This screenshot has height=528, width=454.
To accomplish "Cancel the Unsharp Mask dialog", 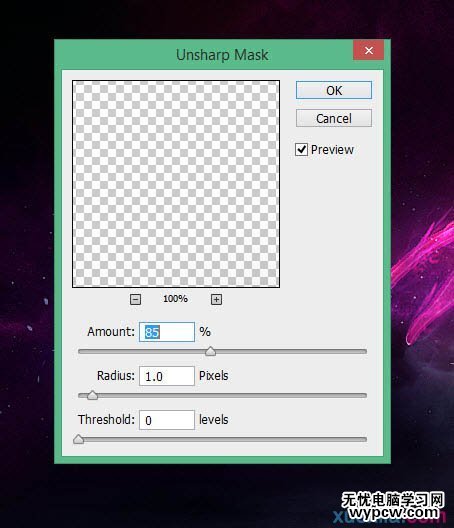I will click(x=334, y=118).
